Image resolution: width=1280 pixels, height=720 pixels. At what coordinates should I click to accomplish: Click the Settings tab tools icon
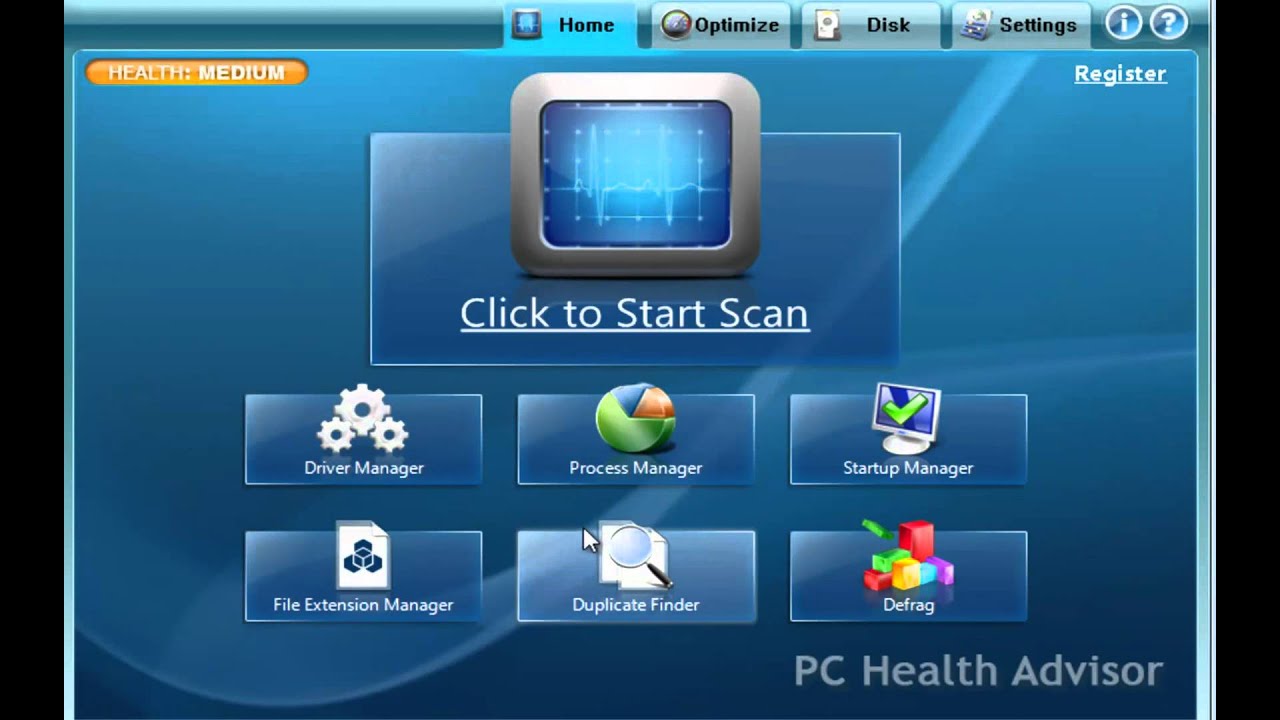point(976,25)
